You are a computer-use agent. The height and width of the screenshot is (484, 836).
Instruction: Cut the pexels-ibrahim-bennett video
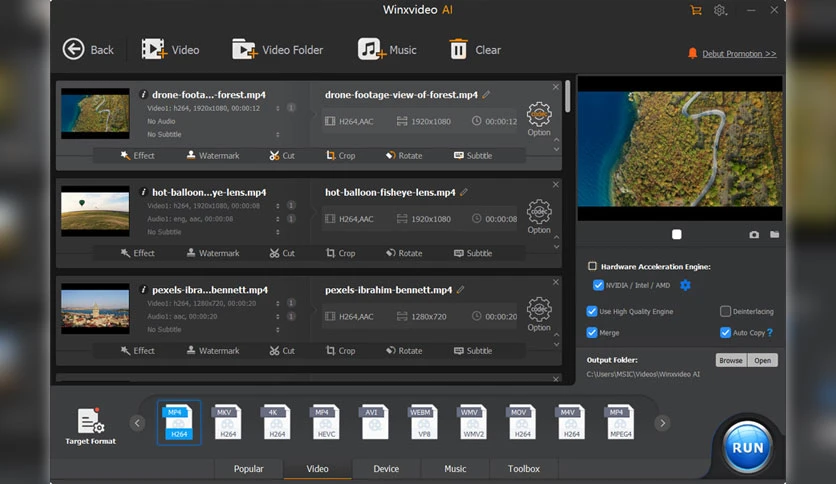(x=282, y=351)
